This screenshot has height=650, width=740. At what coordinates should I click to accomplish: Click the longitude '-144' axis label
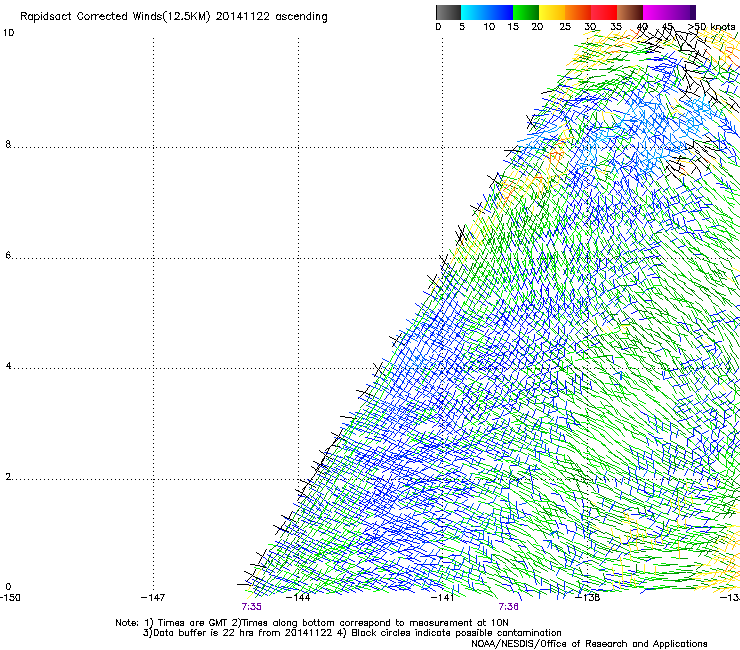click(x=298, y=598)
